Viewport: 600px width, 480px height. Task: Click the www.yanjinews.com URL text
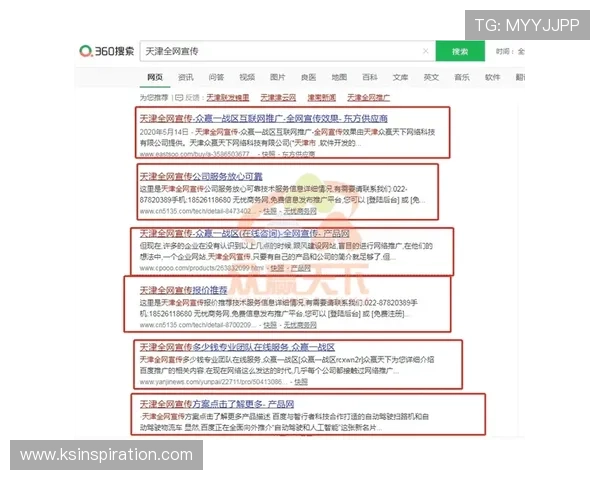click(213, 382)
